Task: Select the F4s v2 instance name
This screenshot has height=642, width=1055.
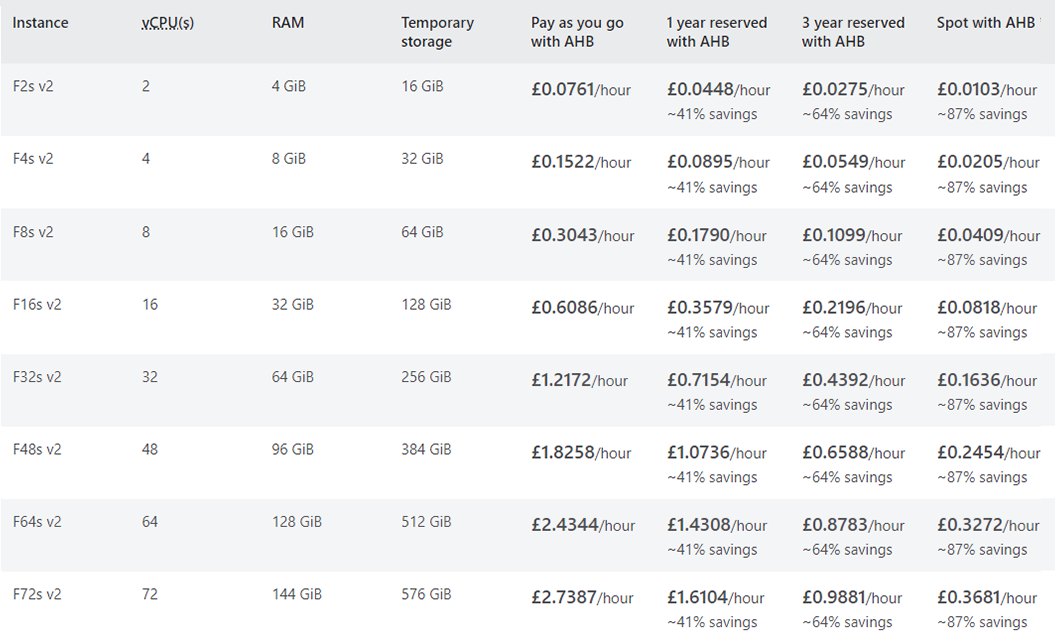Action: coord(33,159)
